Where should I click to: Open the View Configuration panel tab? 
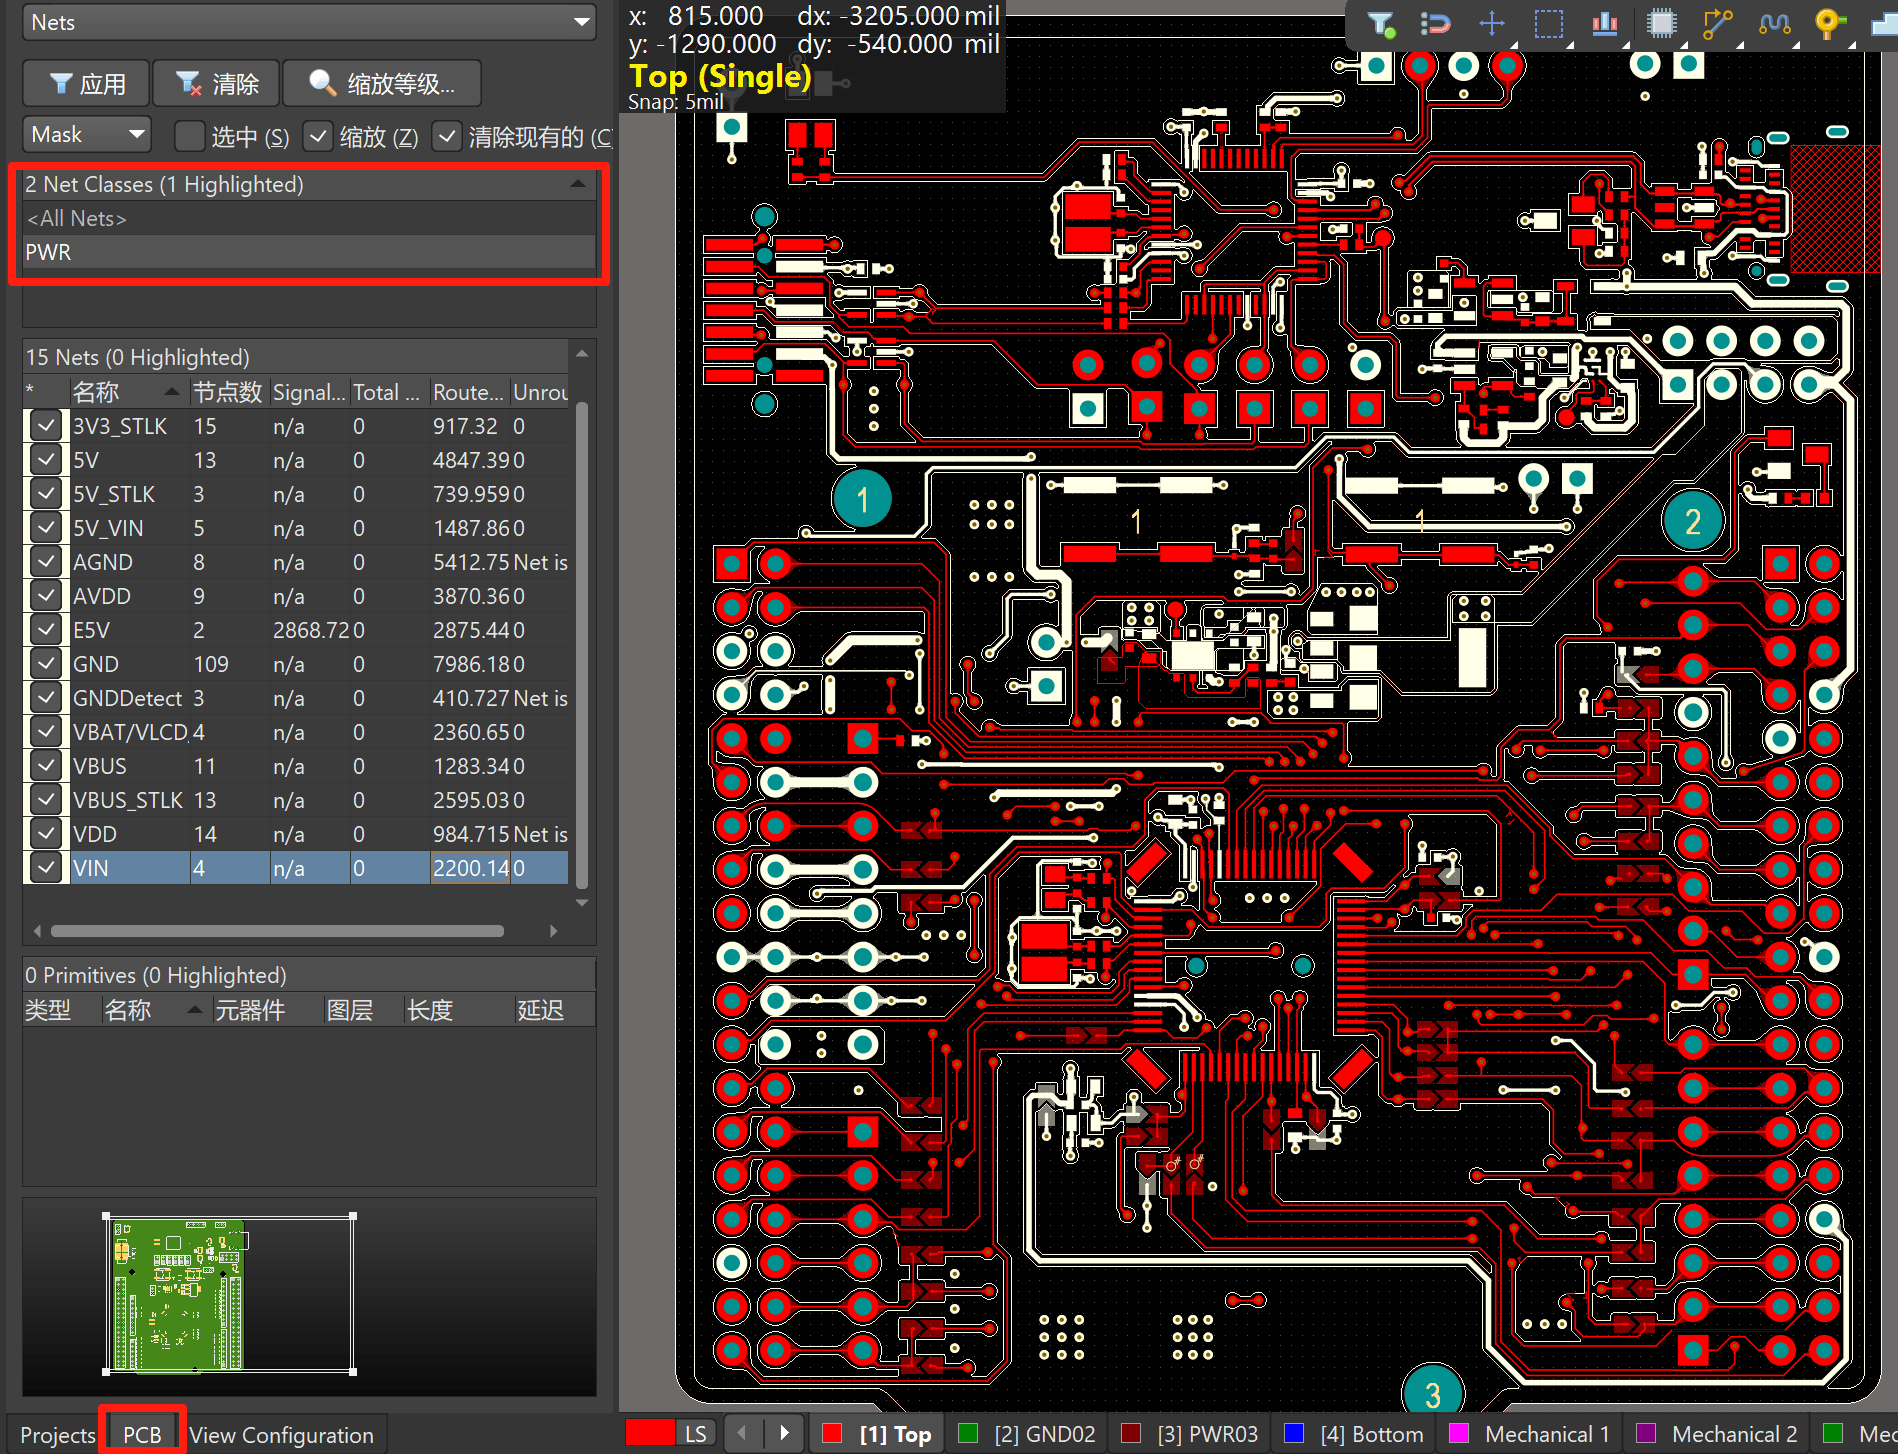pos(281,1435)
